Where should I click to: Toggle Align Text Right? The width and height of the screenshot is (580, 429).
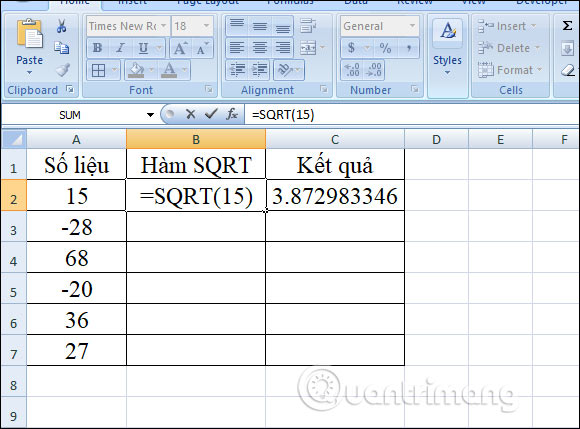pyautogui.click(x=283, y=48)
